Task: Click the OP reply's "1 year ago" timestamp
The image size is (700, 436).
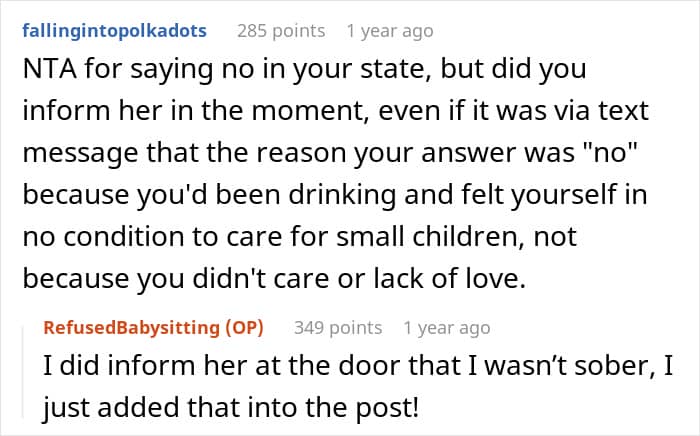Action: tap(446, 327)
